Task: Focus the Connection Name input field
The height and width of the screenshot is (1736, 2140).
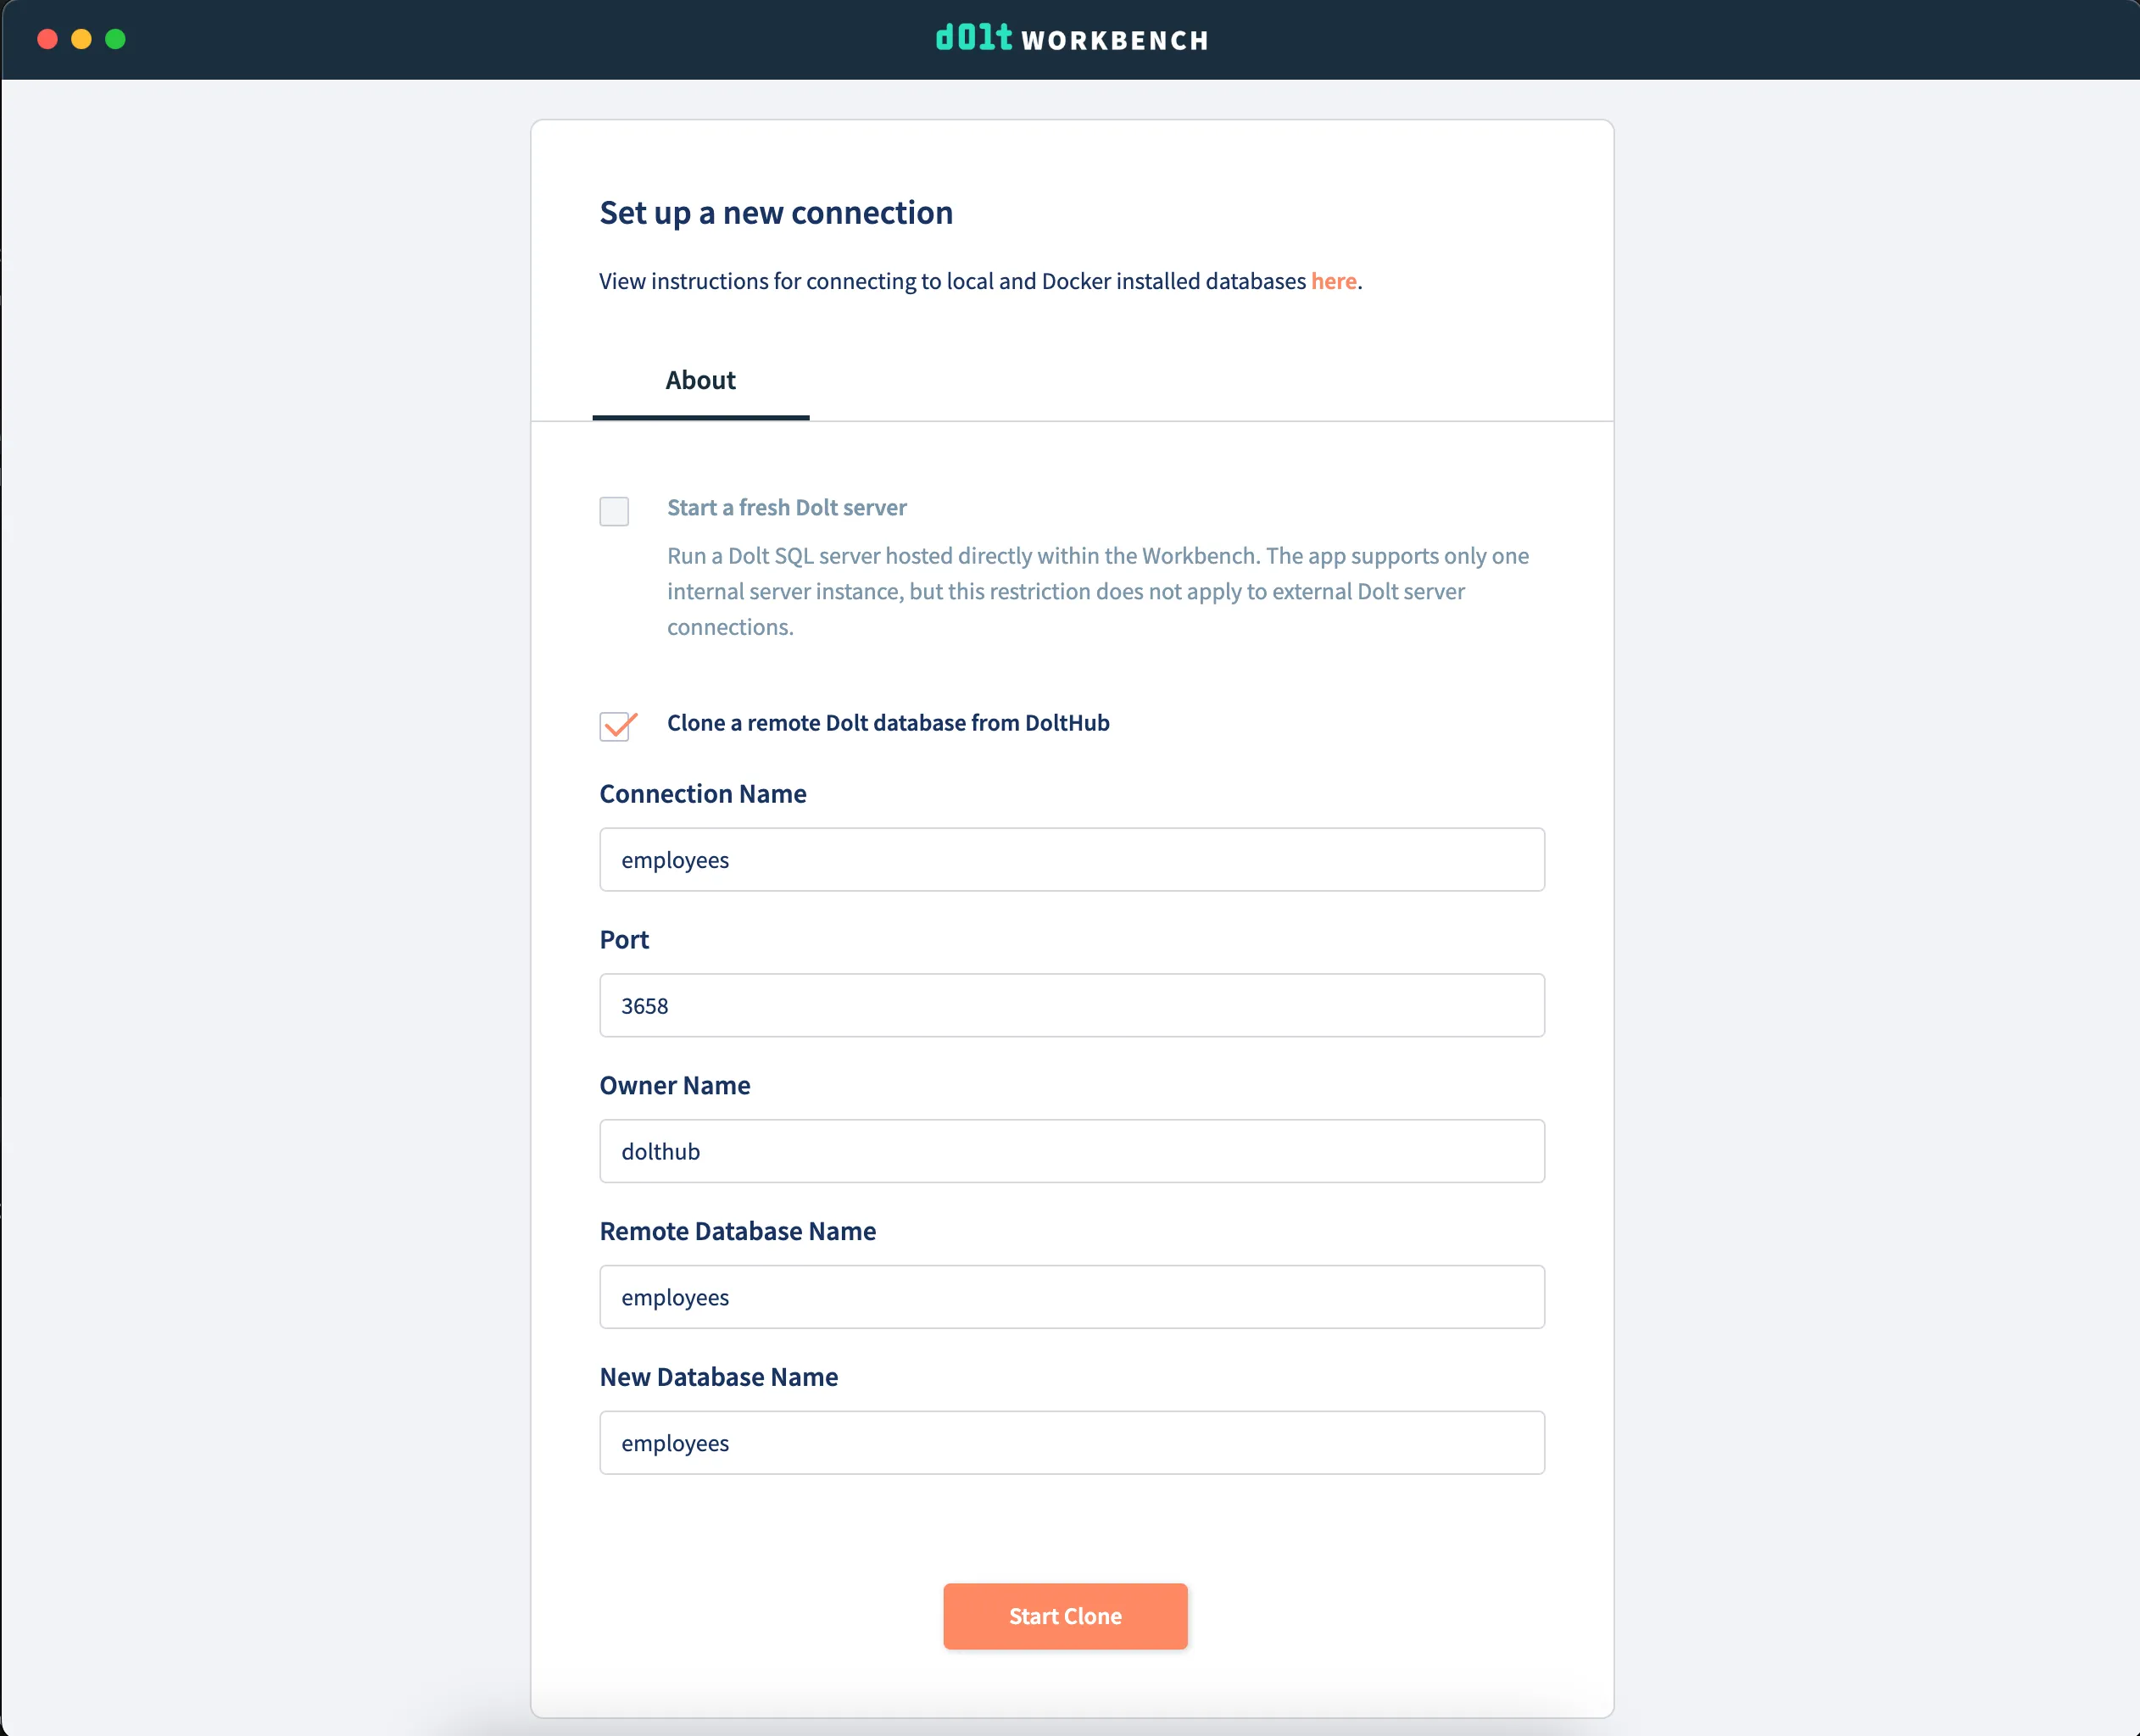Action: pyautogui.click(x=1071, y=860)
